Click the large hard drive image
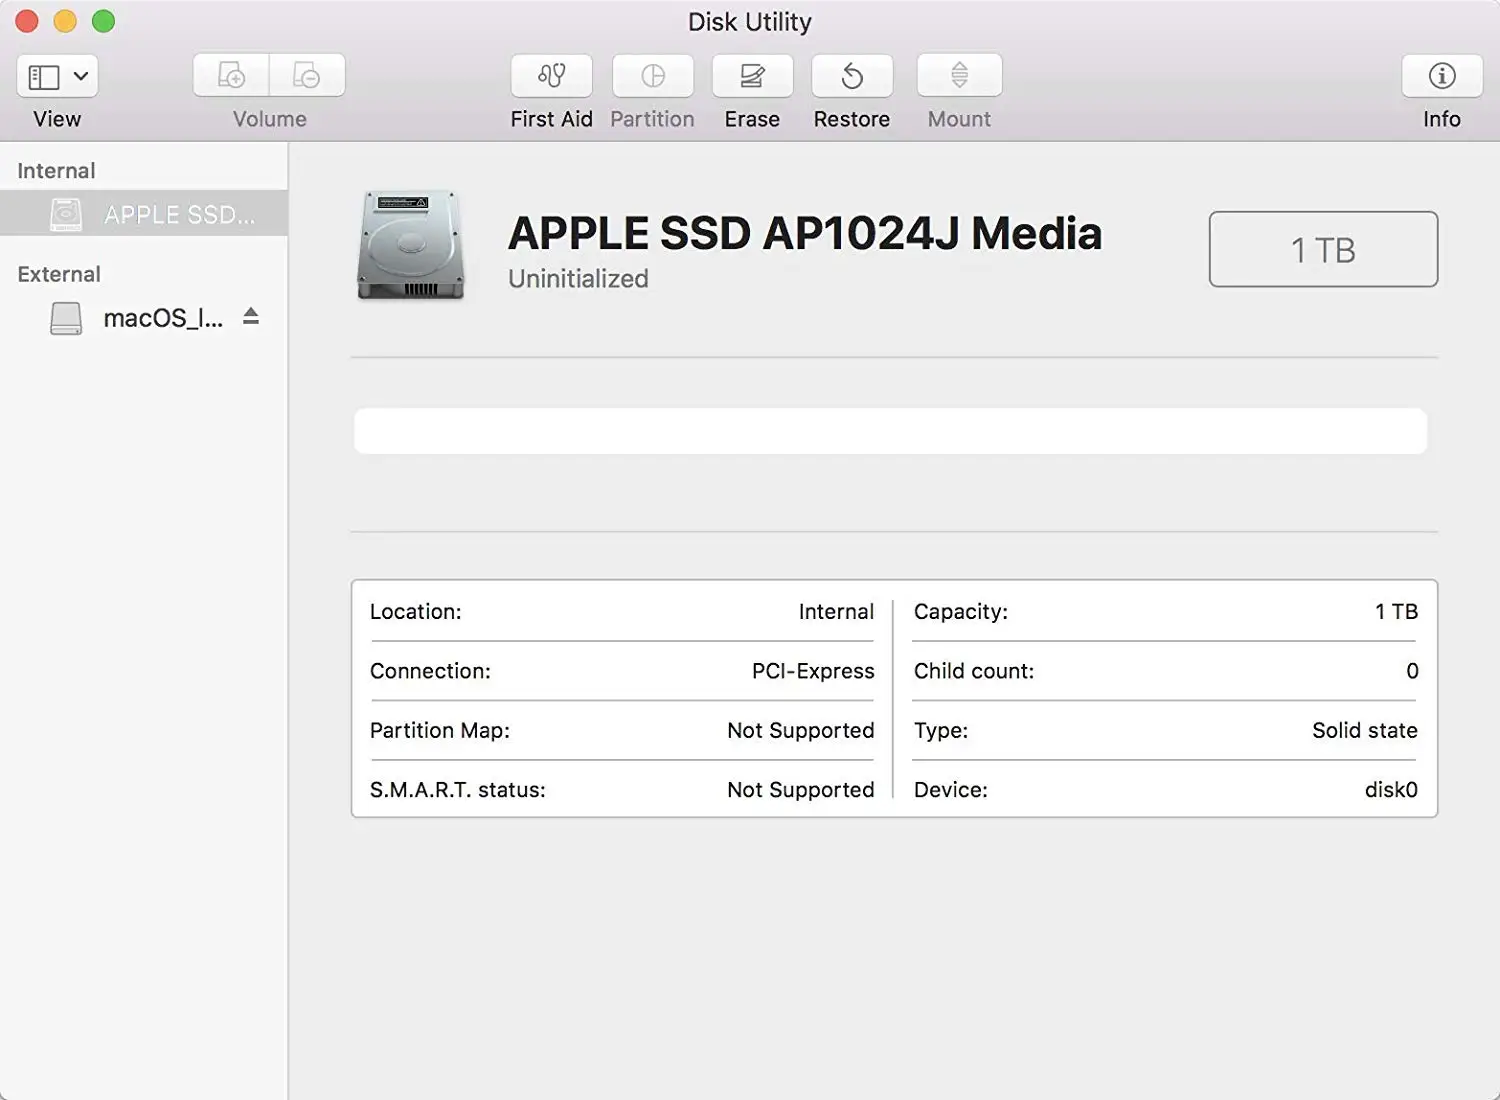 [411, 245]
